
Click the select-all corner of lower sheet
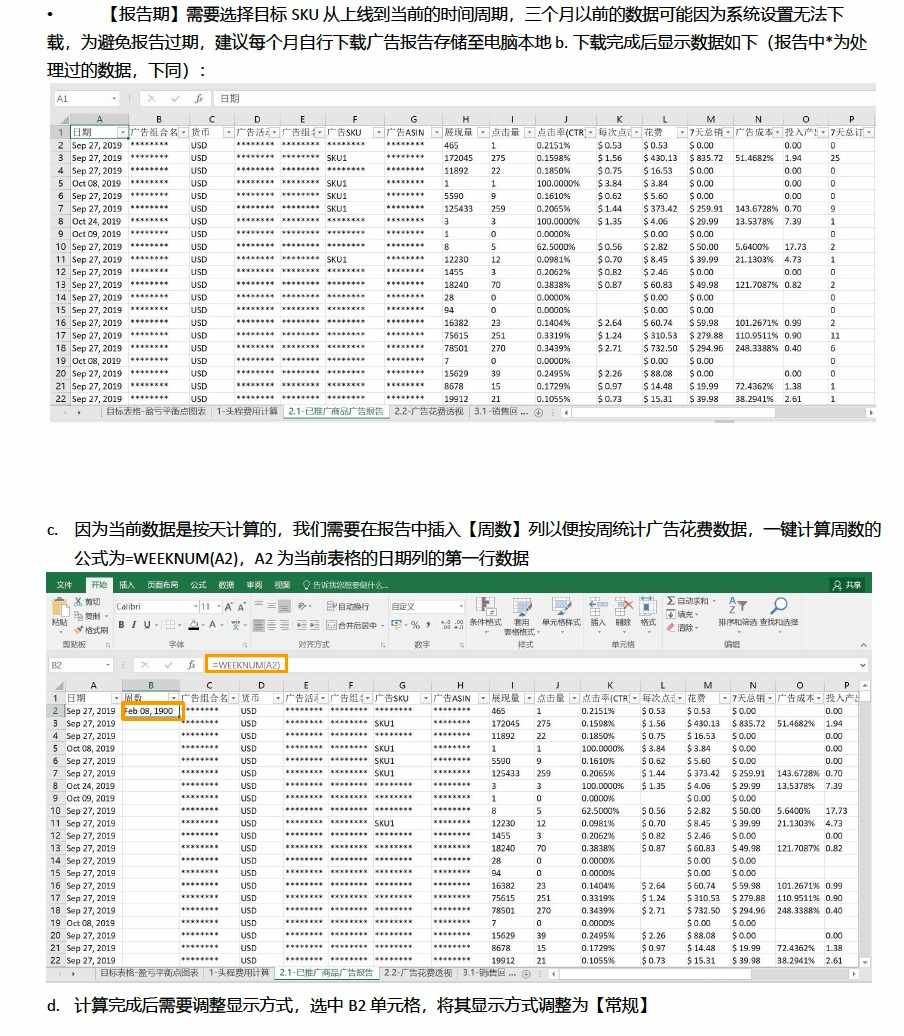(x=59, y=686)
